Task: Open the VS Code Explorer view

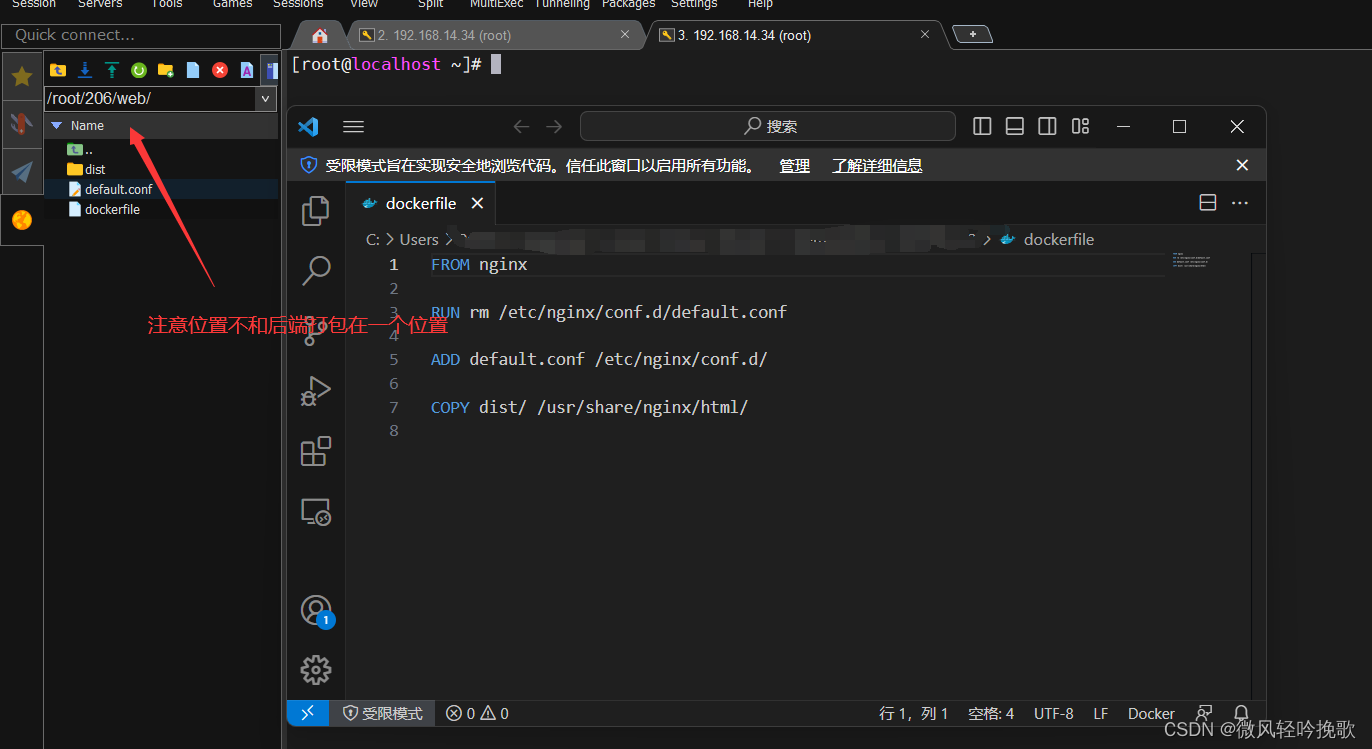Action: click(316, 210)
